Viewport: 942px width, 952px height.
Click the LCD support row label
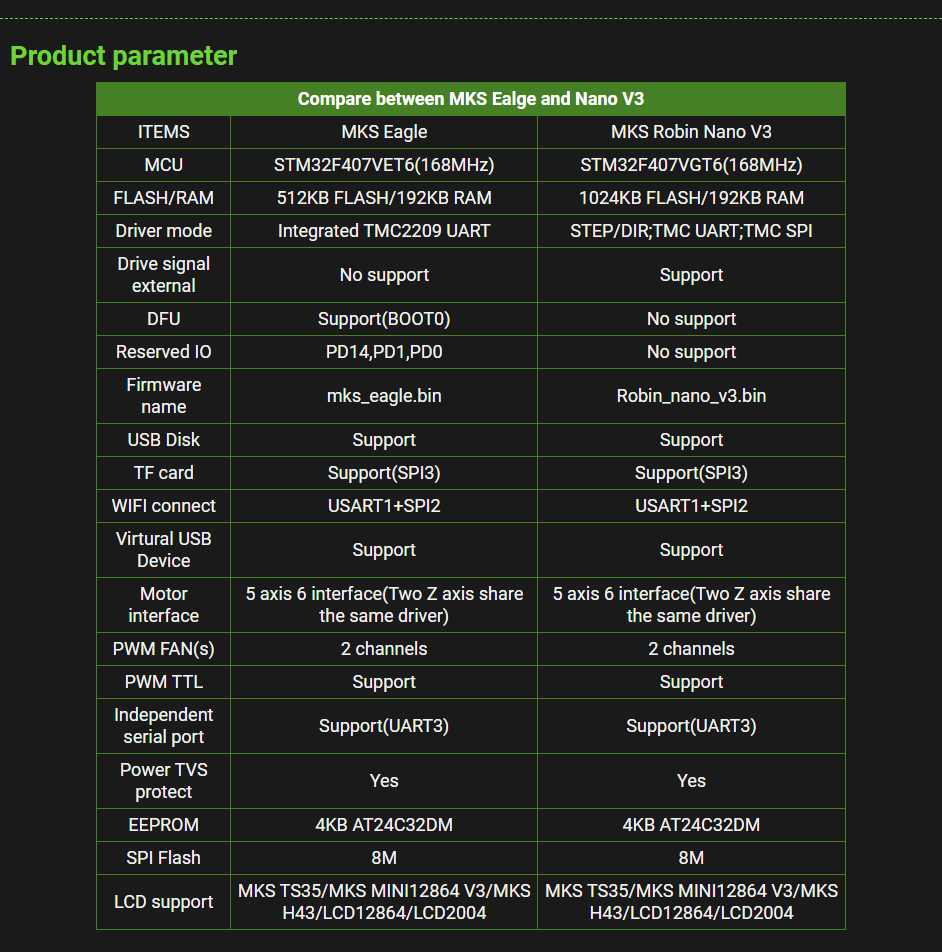[x=163, y=902]
